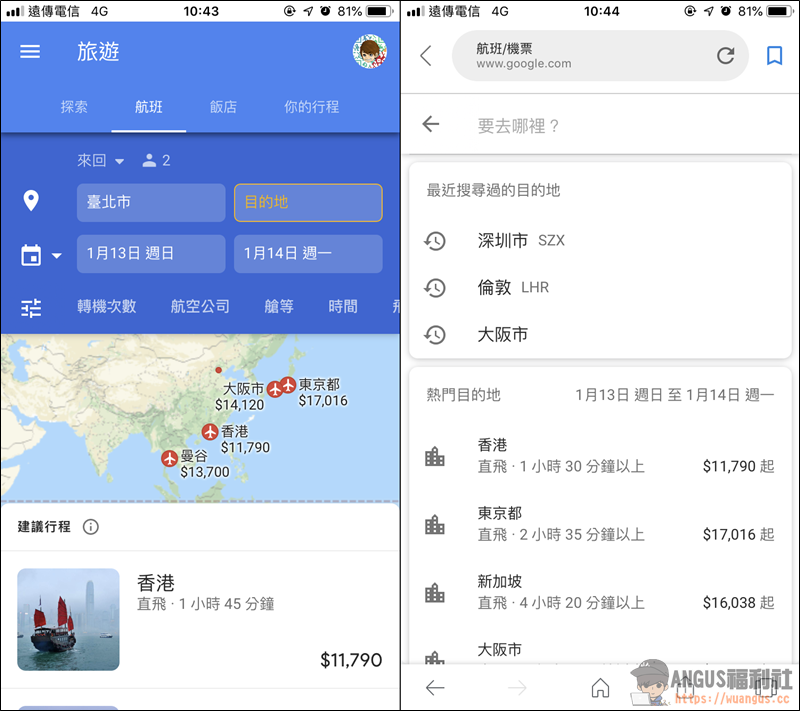Viewport: 800px width, 711px height.
Task: Tap the back arrow beside 要去哪裡
Action: pyautogui.click(x=431, y=125)
